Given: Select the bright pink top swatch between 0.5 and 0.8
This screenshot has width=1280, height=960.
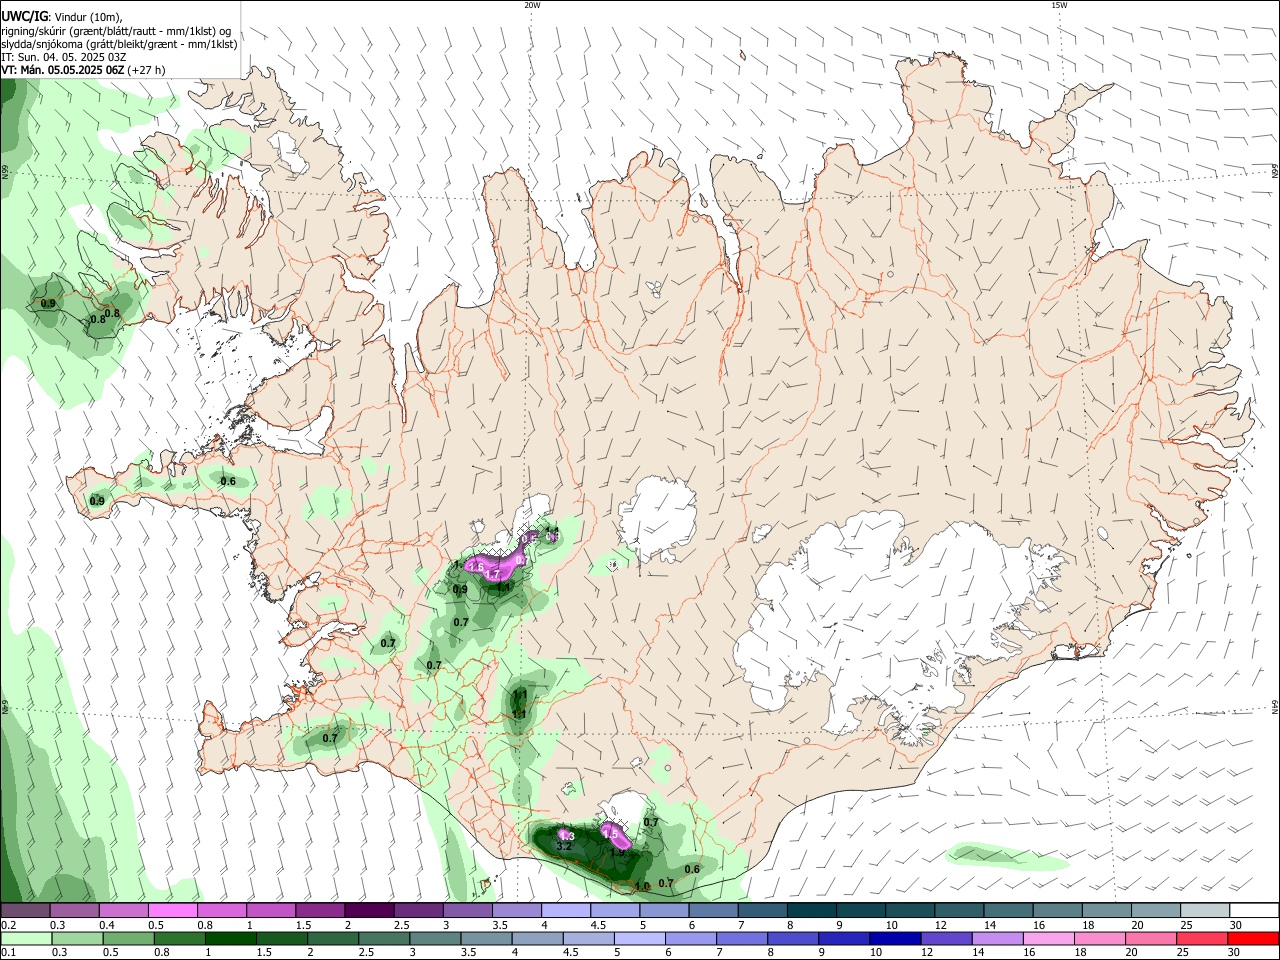Looking at the screenshot, I should [x=172, y=911].
